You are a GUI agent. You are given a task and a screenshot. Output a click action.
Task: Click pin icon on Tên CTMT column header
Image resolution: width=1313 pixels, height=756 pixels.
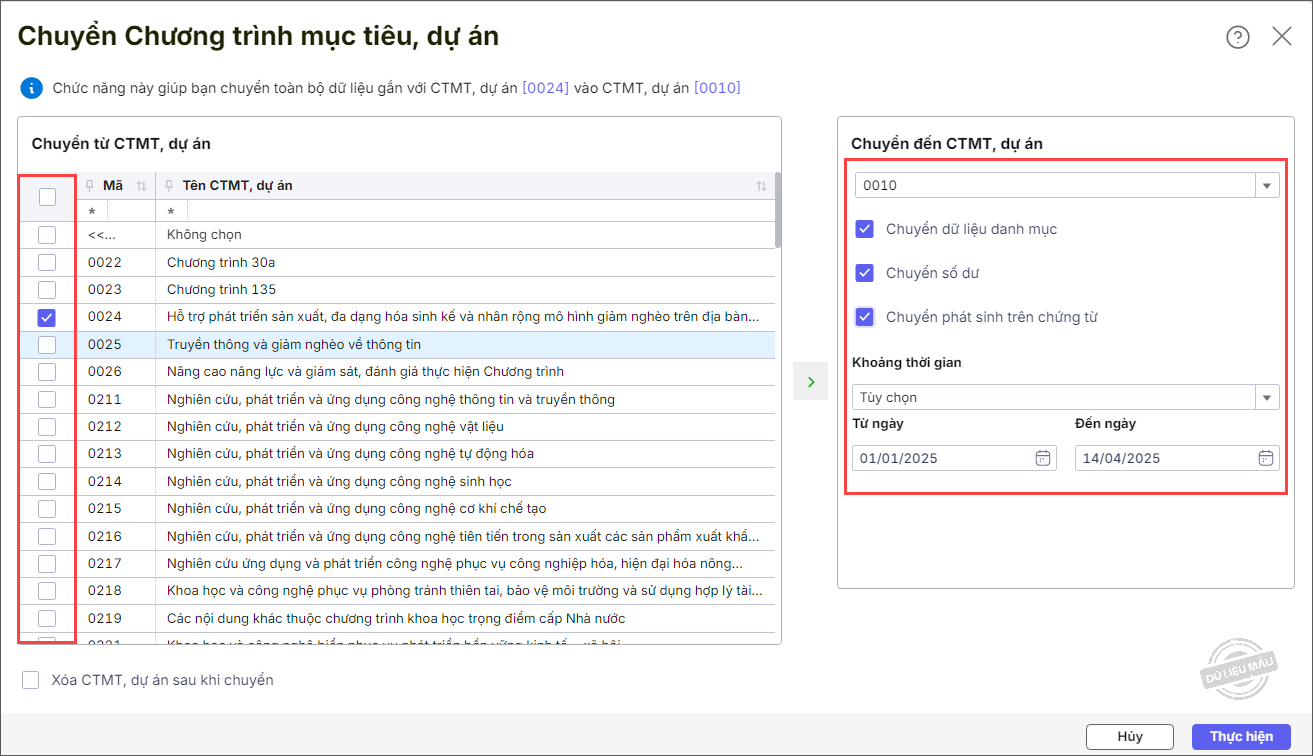point(169,186)
